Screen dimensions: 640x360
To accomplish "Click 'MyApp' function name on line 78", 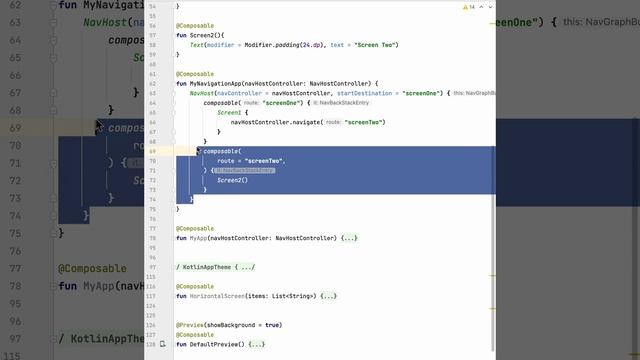I will (198, 238).
